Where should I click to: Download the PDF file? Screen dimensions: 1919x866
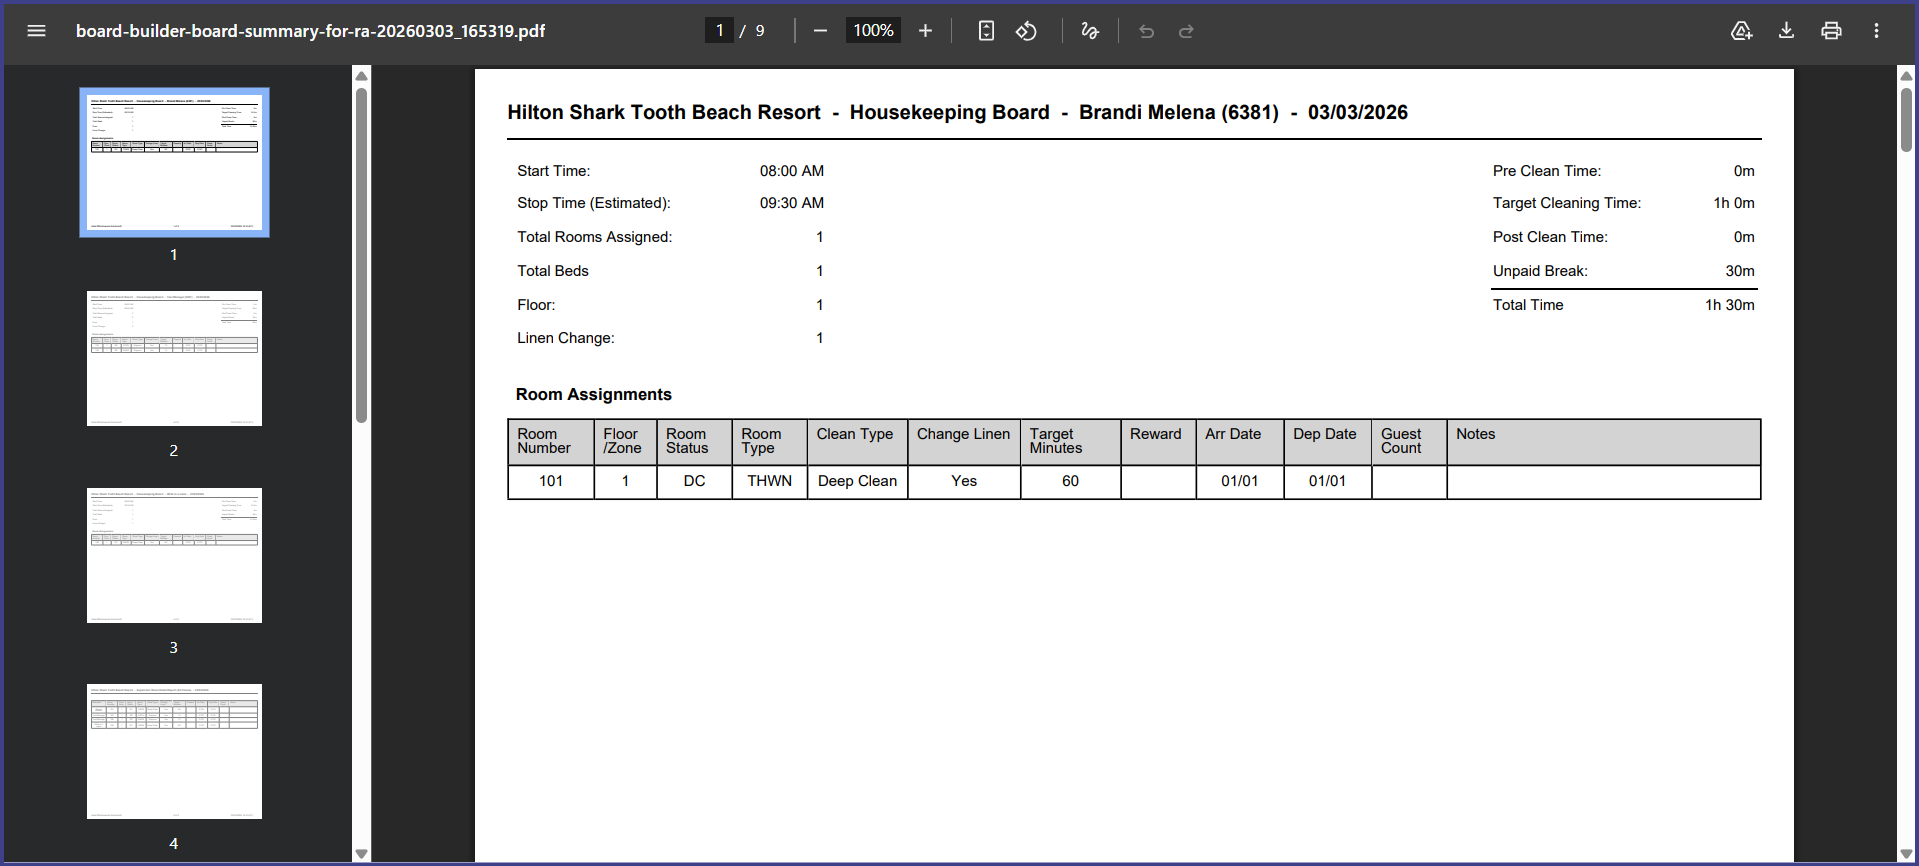coord(1786,31)
